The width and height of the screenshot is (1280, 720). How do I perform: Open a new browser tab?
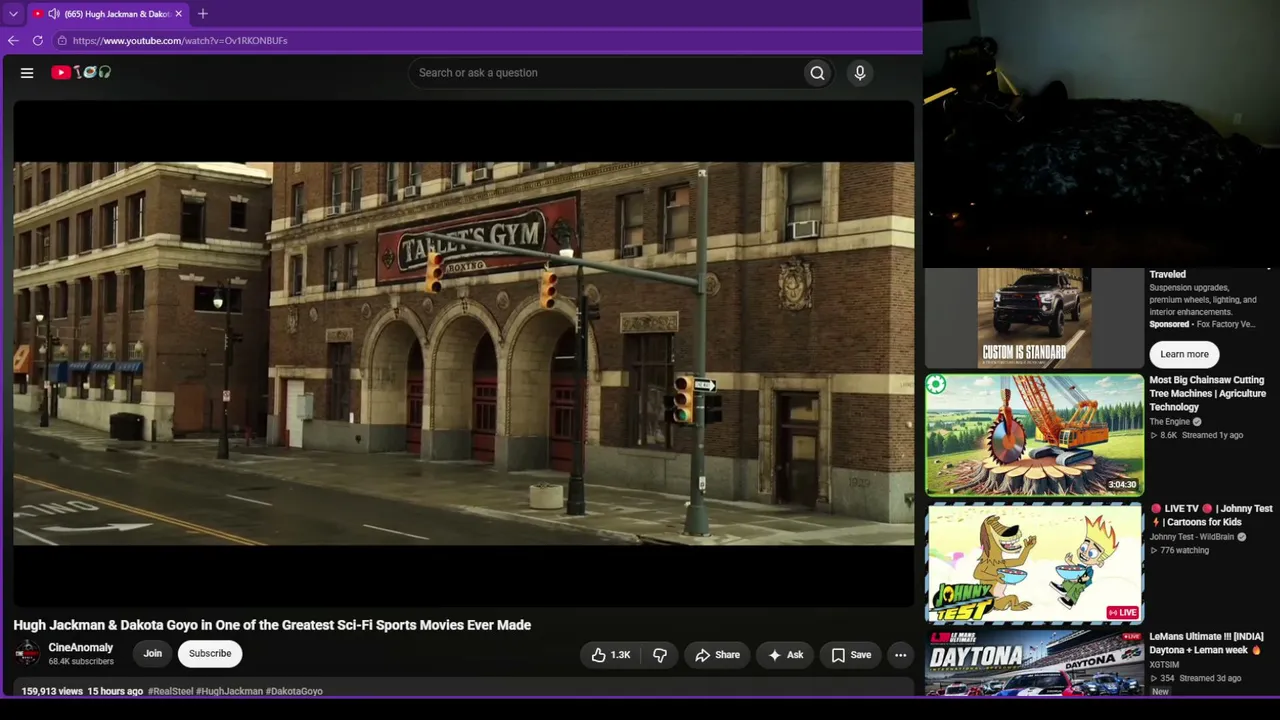point(203,14)
